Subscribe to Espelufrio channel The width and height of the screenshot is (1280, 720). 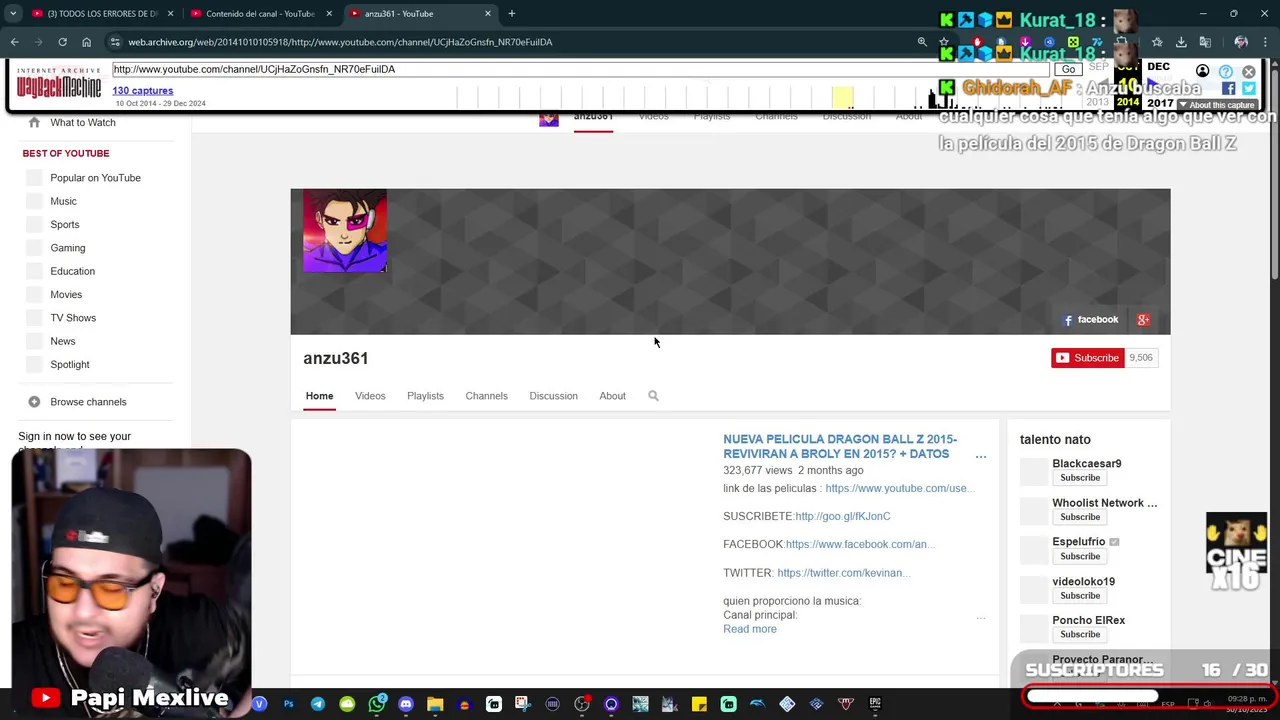pyautogui.click(x=1080, y=556)
